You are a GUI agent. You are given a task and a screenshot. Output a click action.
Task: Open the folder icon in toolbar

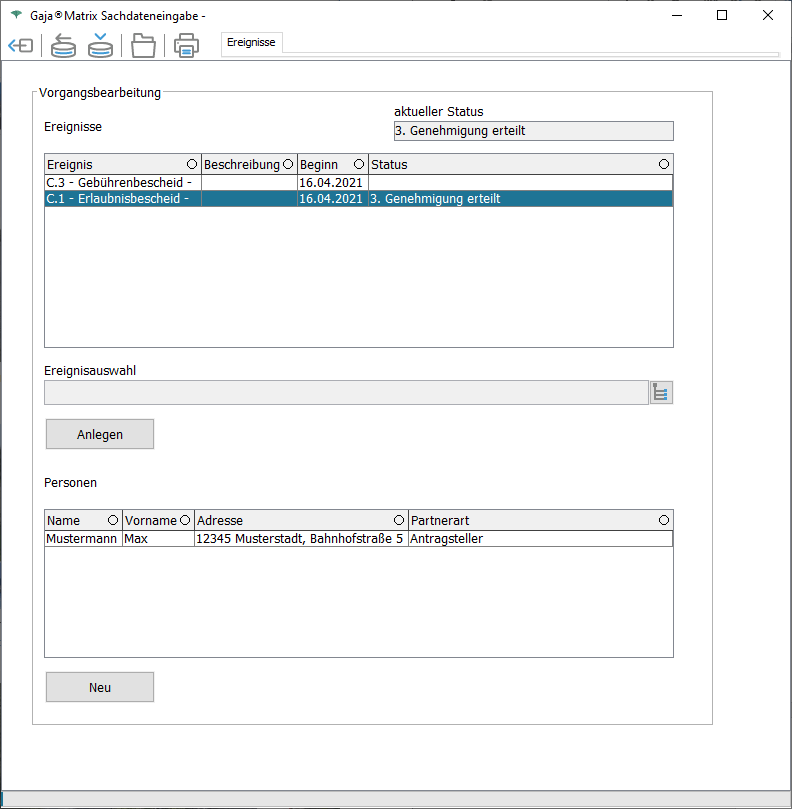[144, 46]
